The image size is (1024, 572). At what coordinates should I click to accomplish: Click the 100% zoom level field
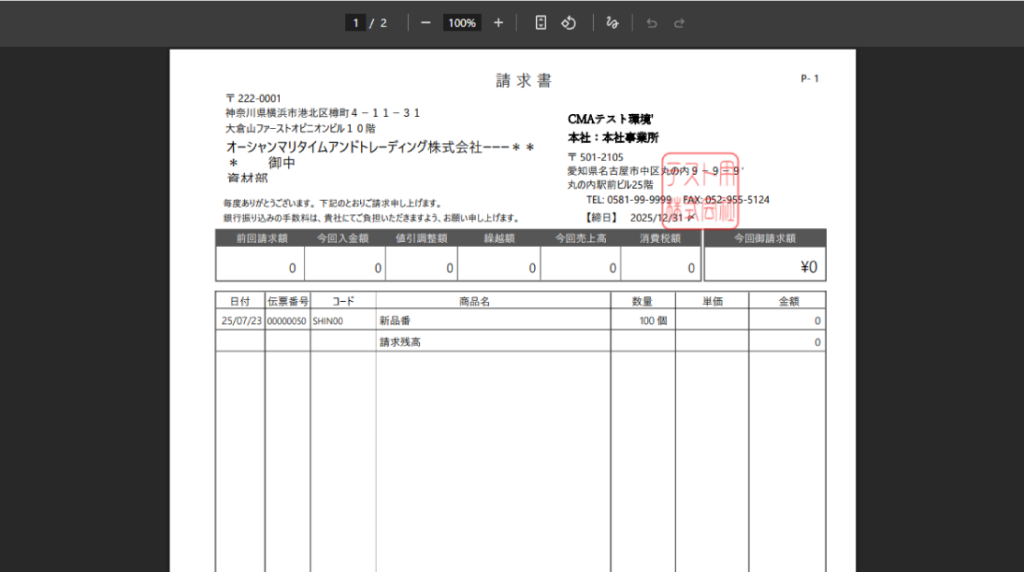click(461, 23)
